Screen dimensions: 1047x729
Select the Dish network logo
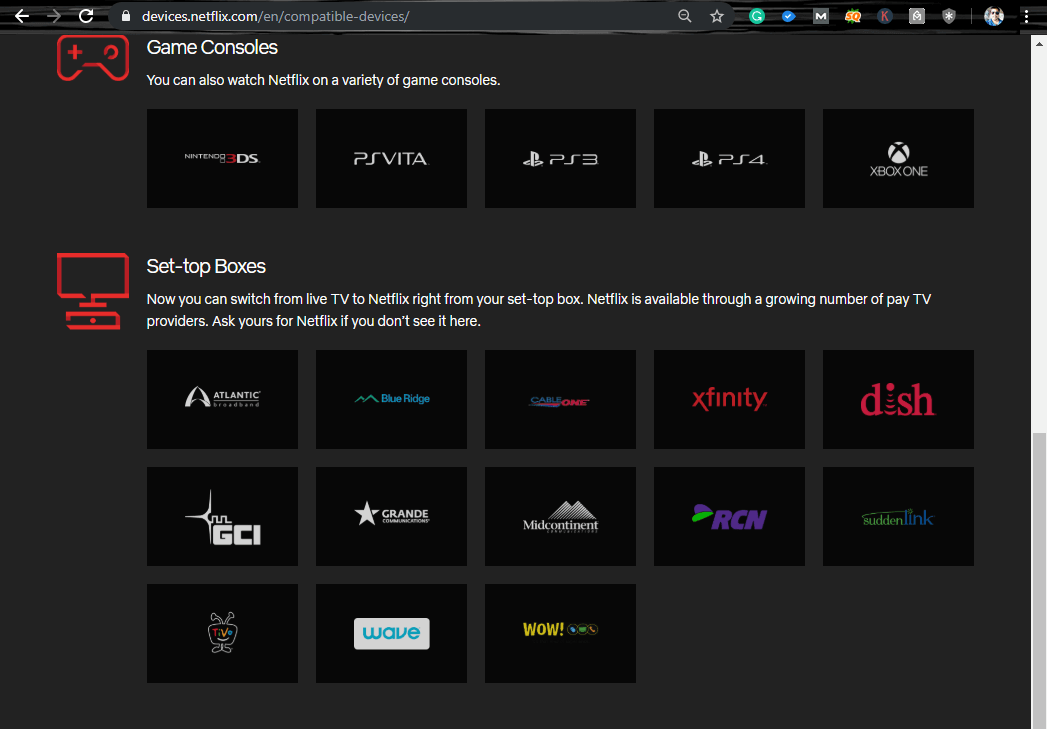897,399
